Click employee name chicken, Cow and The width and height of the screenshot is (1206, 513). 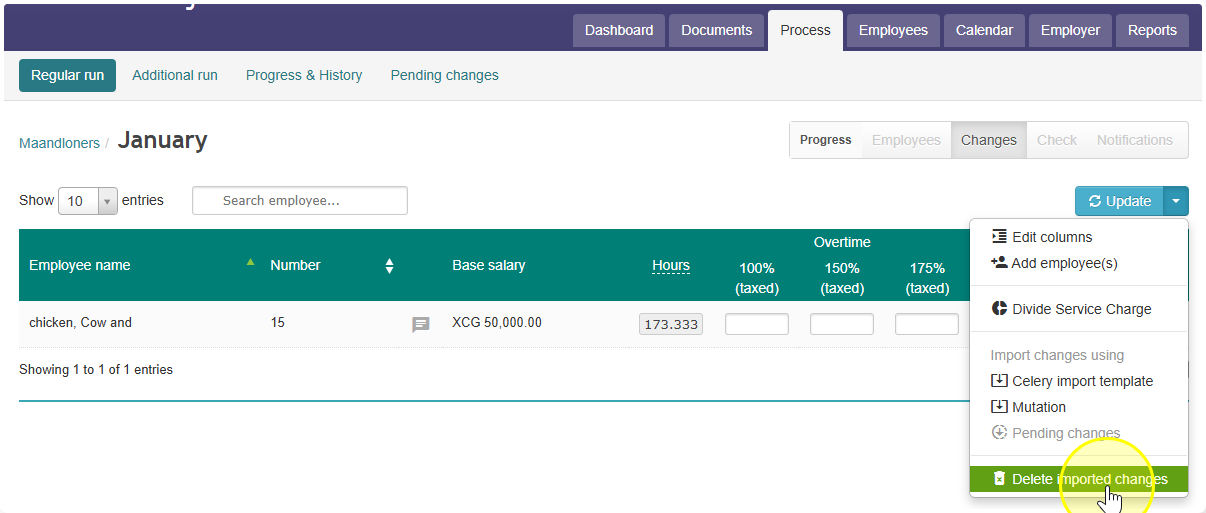(x=80, y=323)
